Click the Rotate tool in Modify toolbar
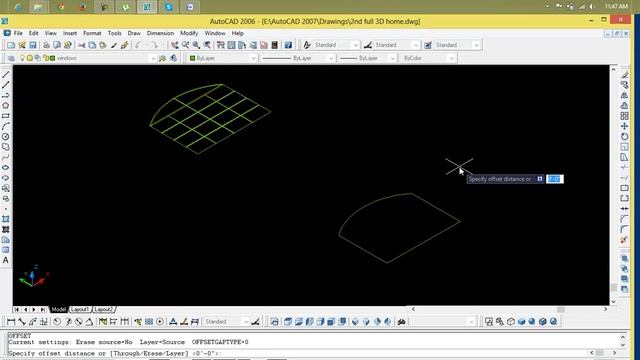640x360 pixels. click(624, 137)
